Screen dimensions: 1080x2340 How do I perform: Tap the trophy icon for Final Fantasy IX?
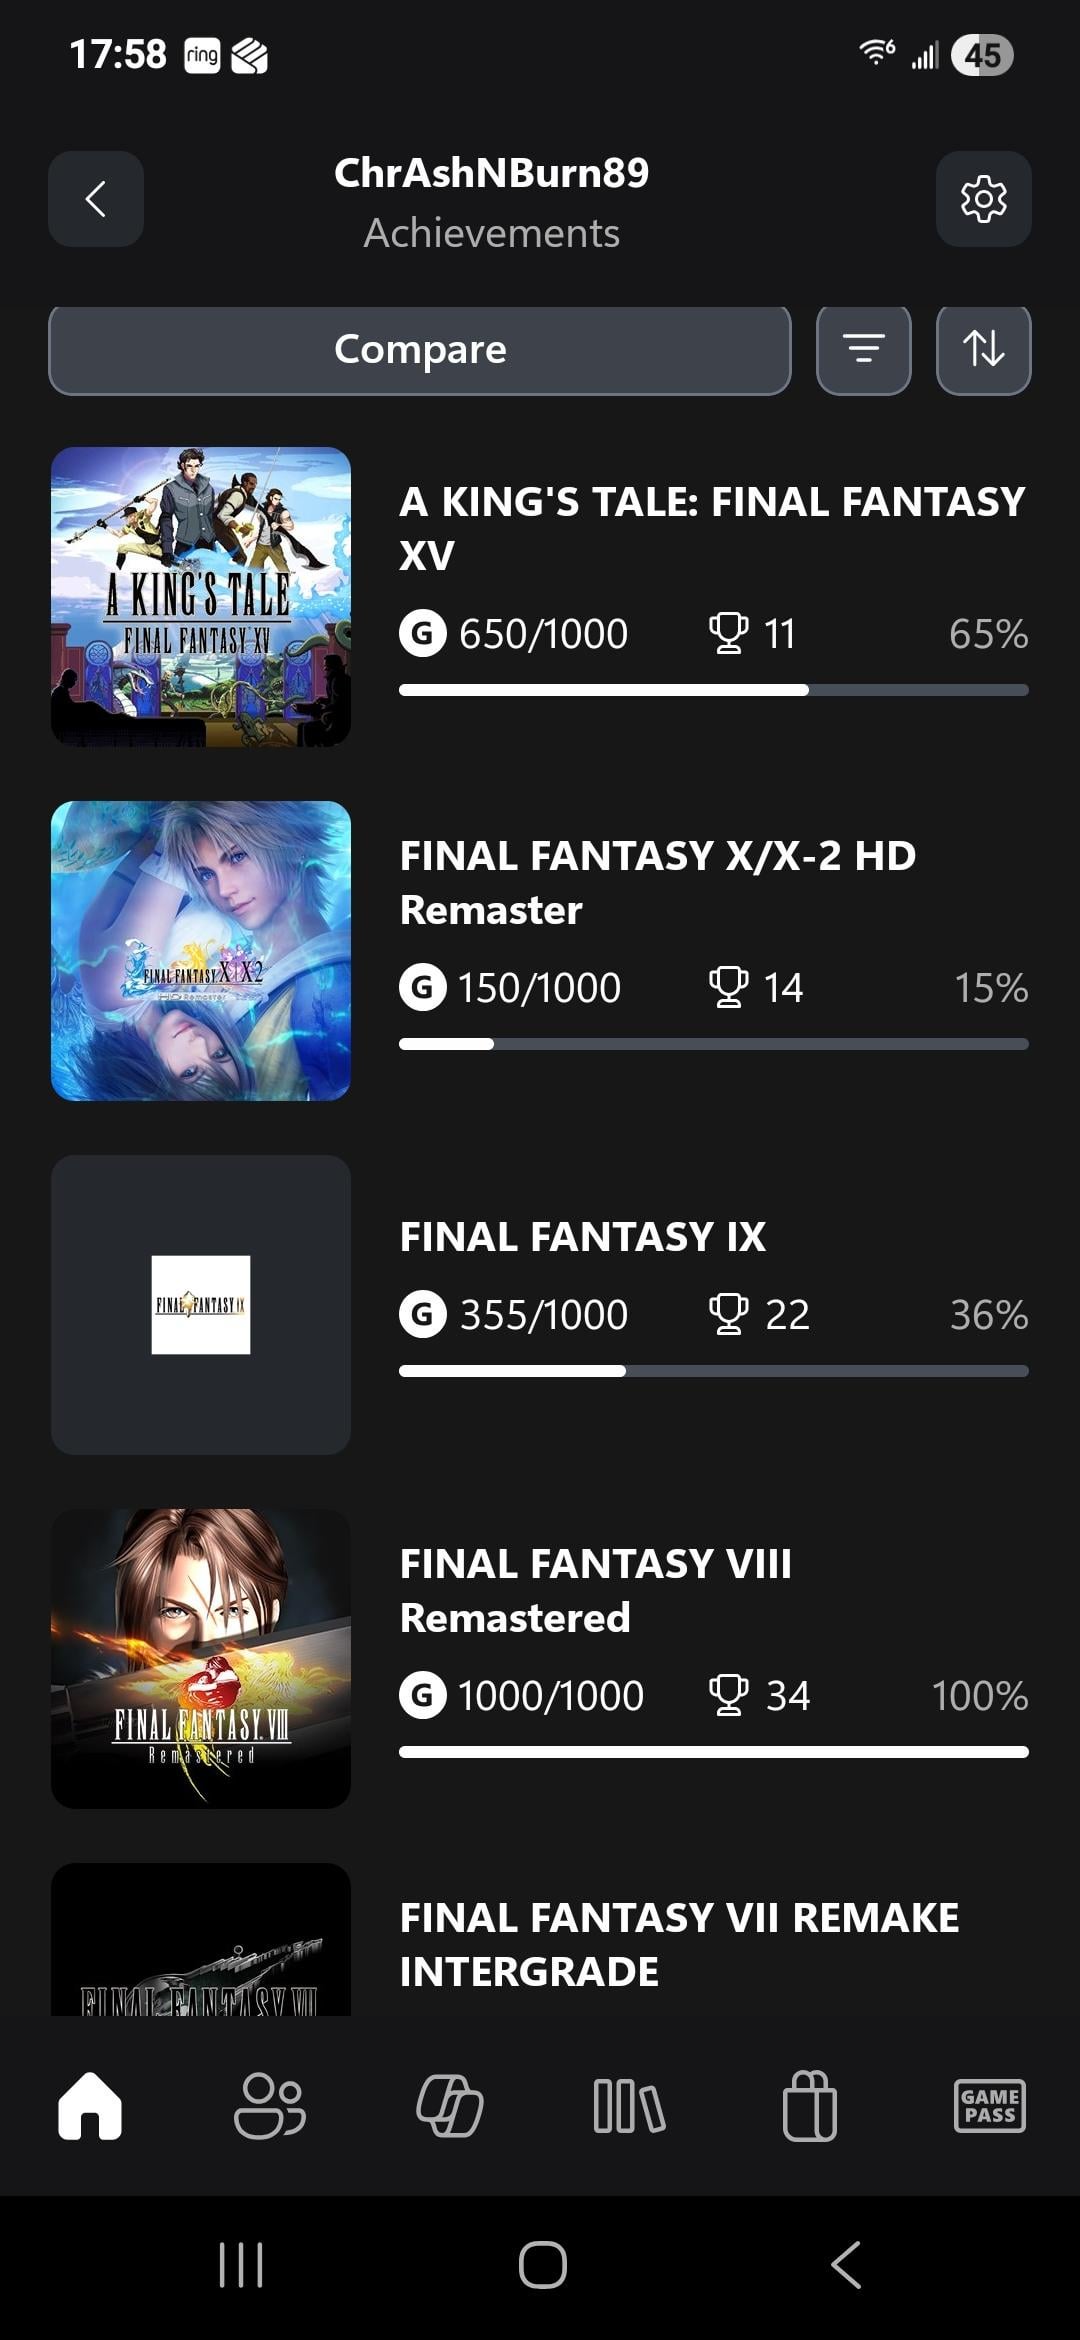(x=728, y=1314)
